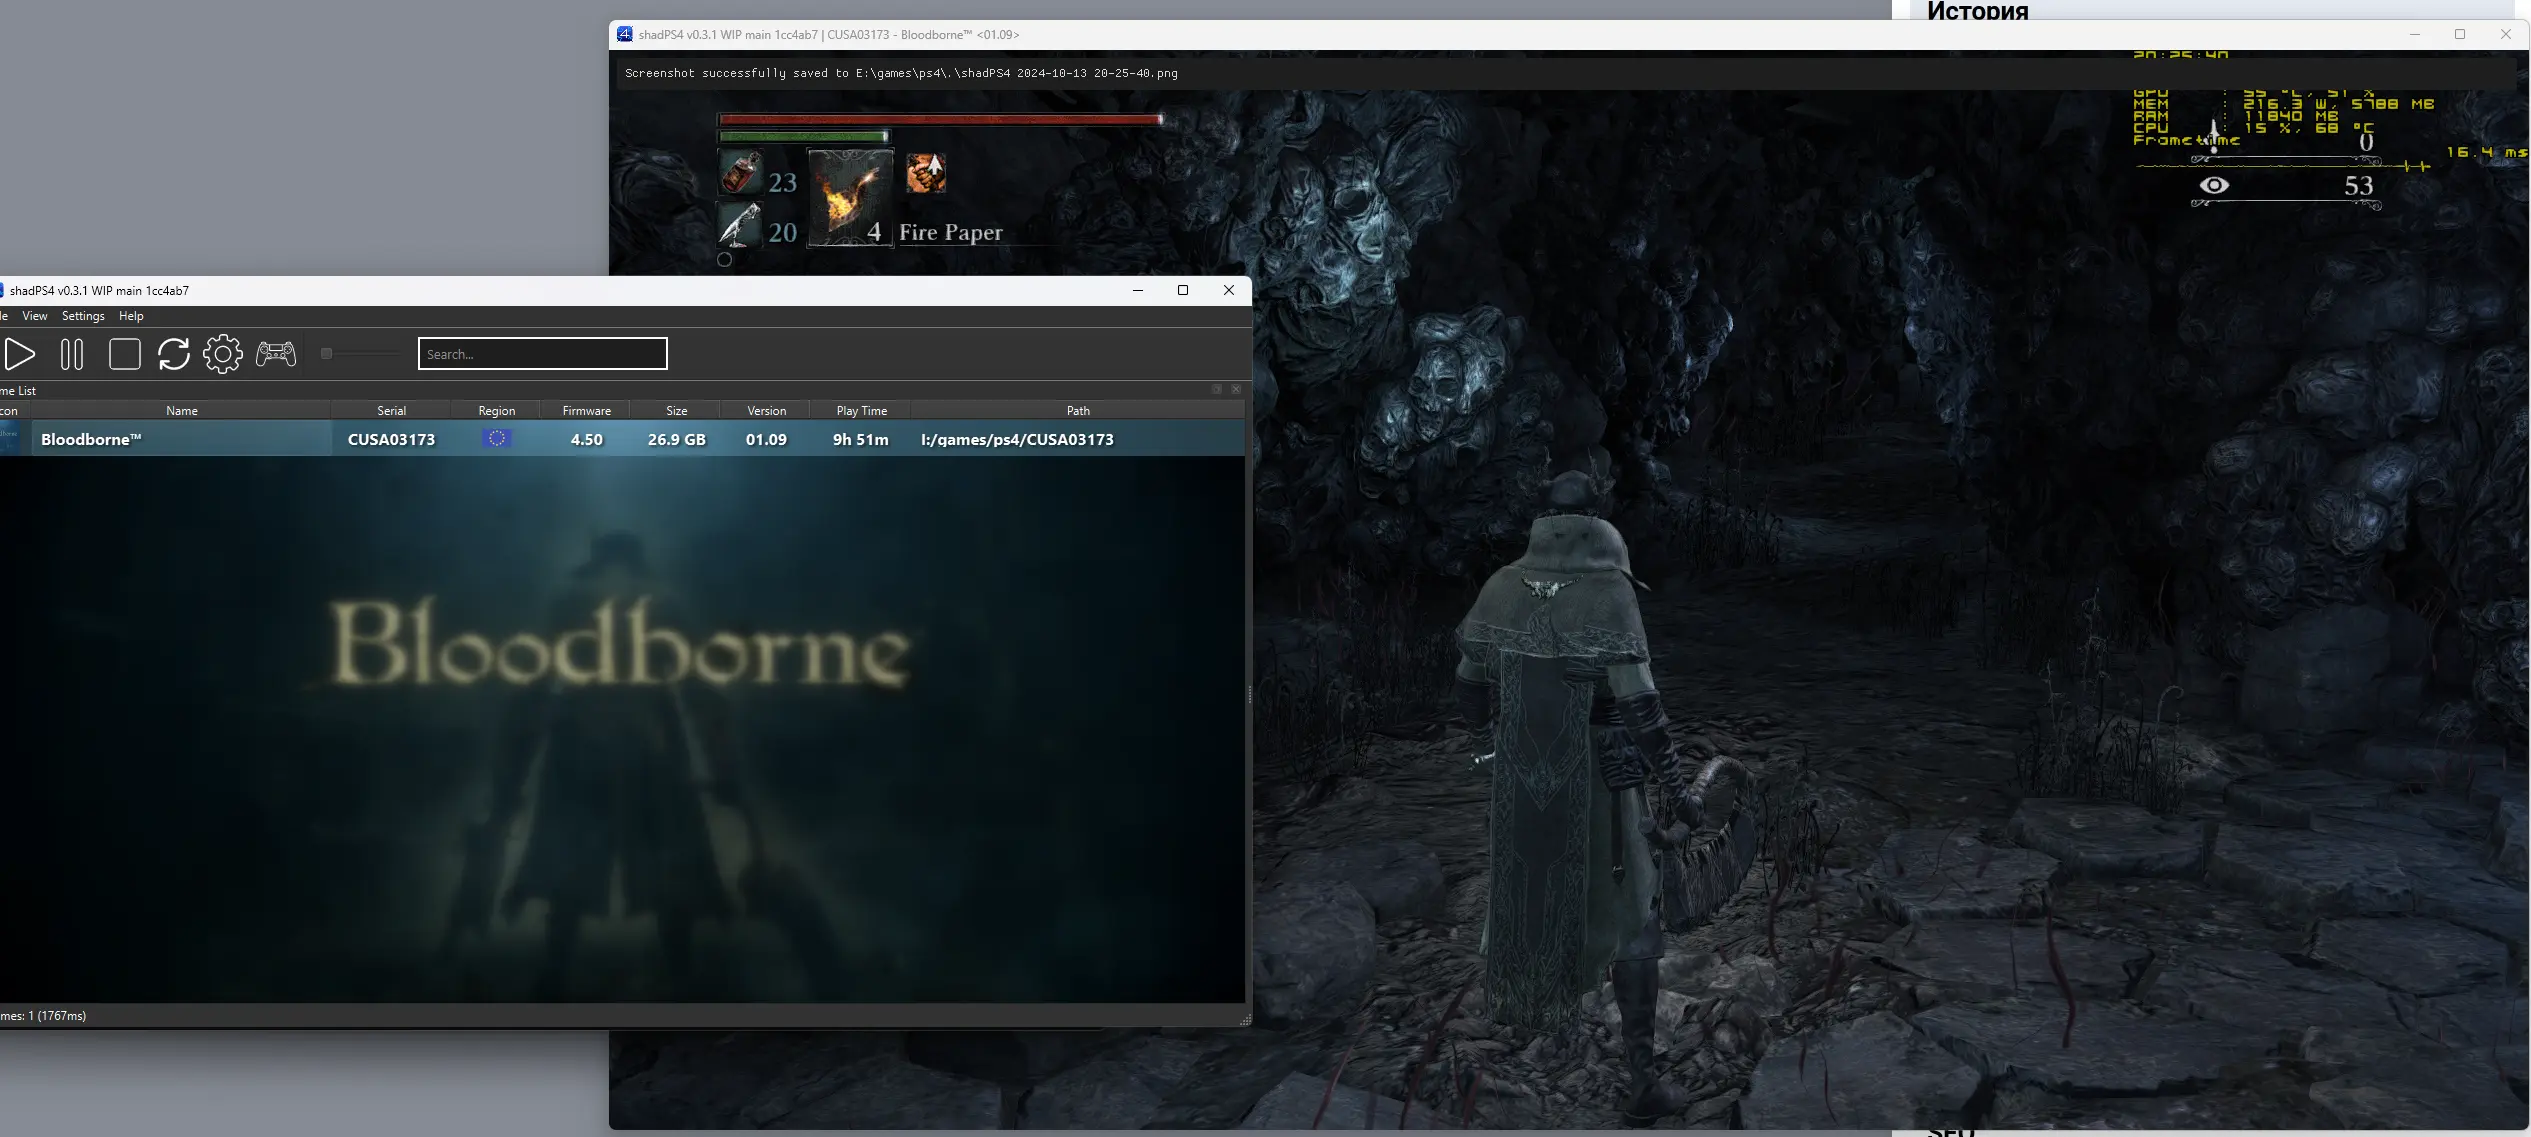
Task: Click the small item icon right of Fire Paper
Action: pos(926,173)
